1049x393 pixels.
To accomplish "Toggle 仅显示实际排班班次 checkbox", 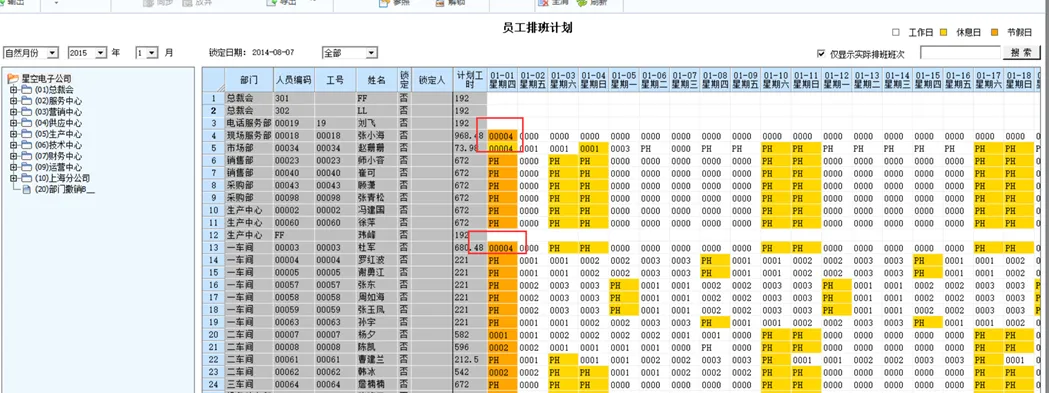I will coord(821,54).
